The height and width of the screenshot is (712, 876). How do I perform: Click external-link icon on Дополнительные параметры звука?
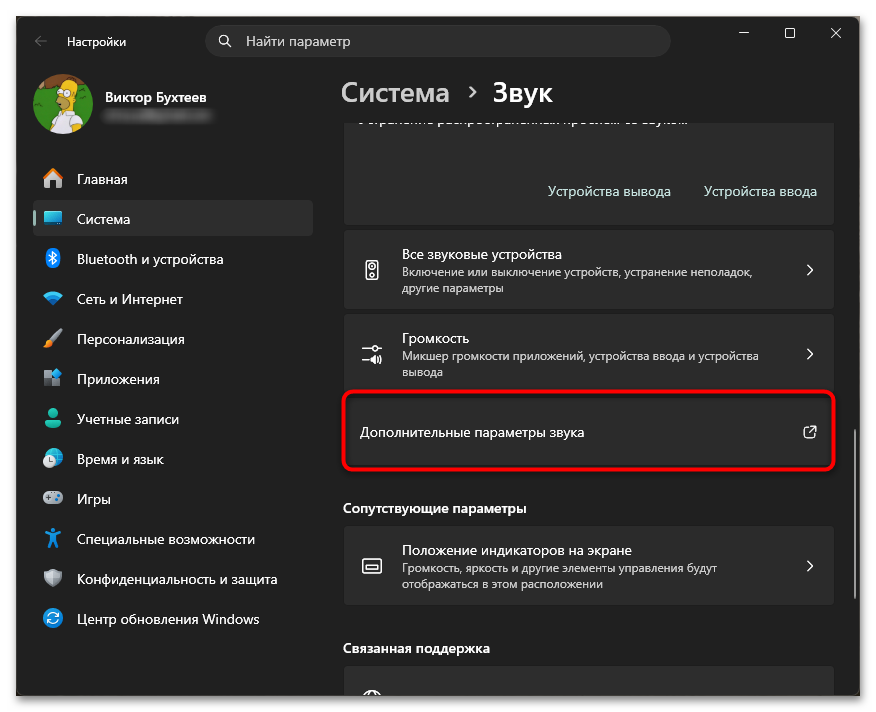coord(810,431)
